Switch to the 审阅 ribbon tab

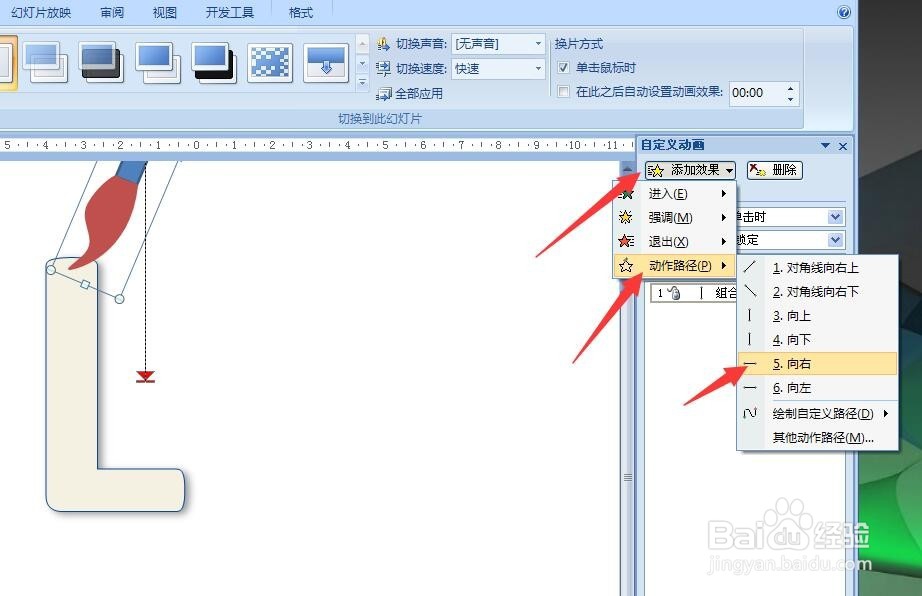point(111,12)
